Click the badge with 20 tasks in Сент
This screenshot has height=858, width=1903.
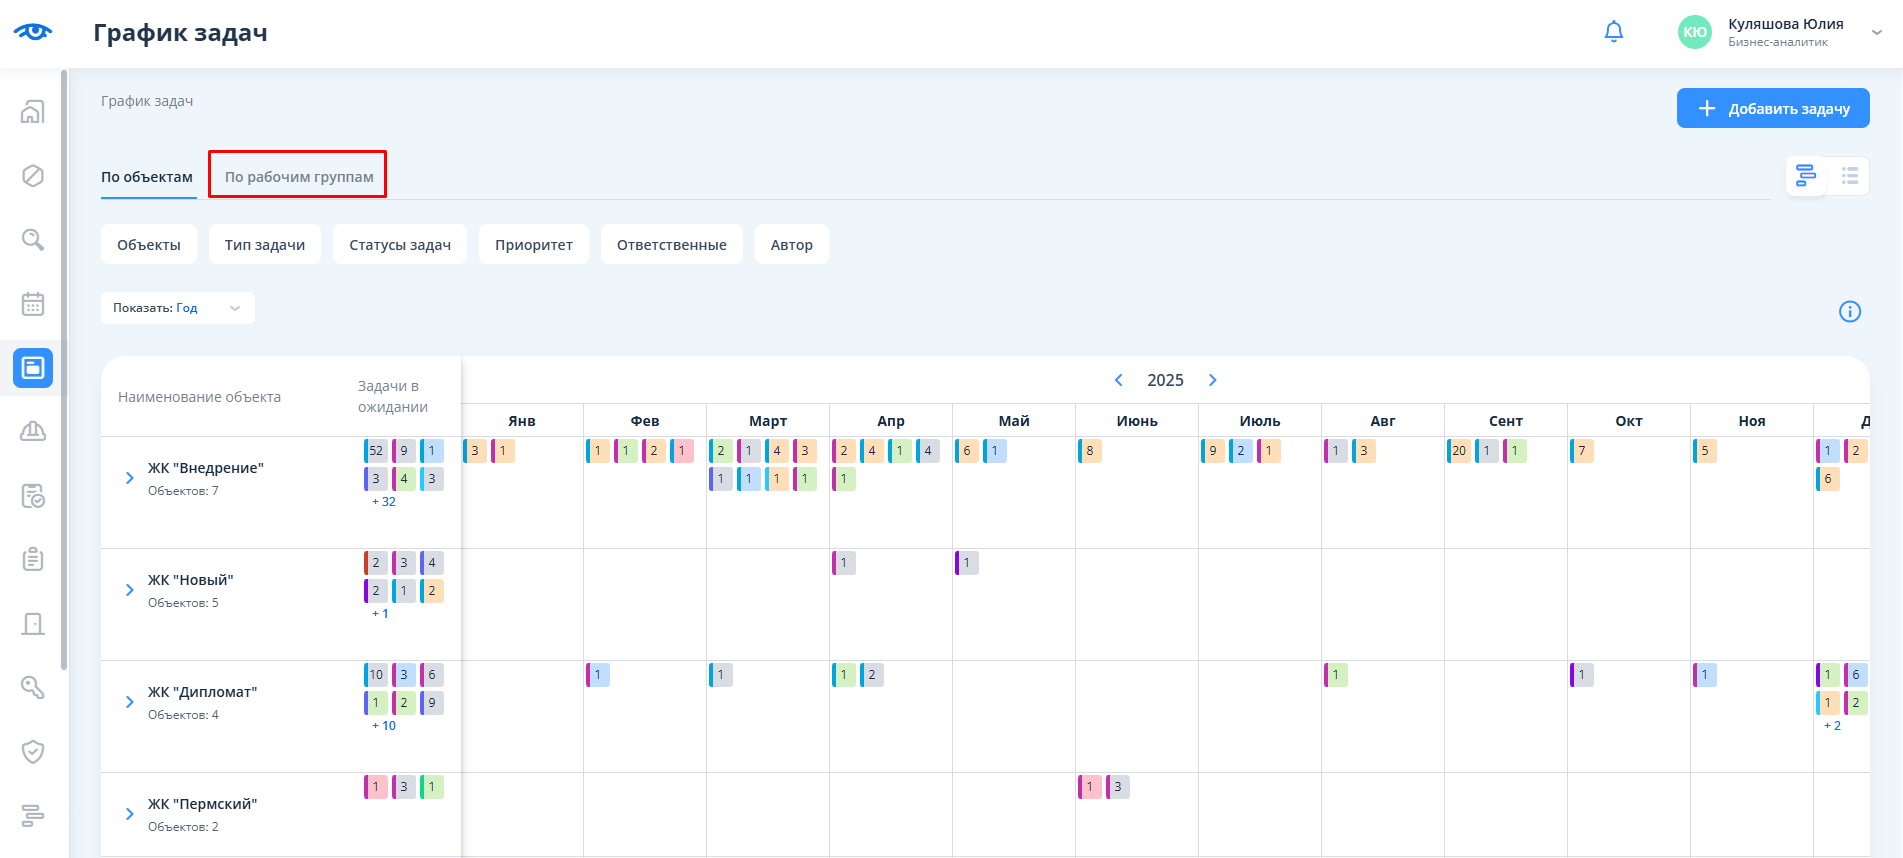[1458, 451]
